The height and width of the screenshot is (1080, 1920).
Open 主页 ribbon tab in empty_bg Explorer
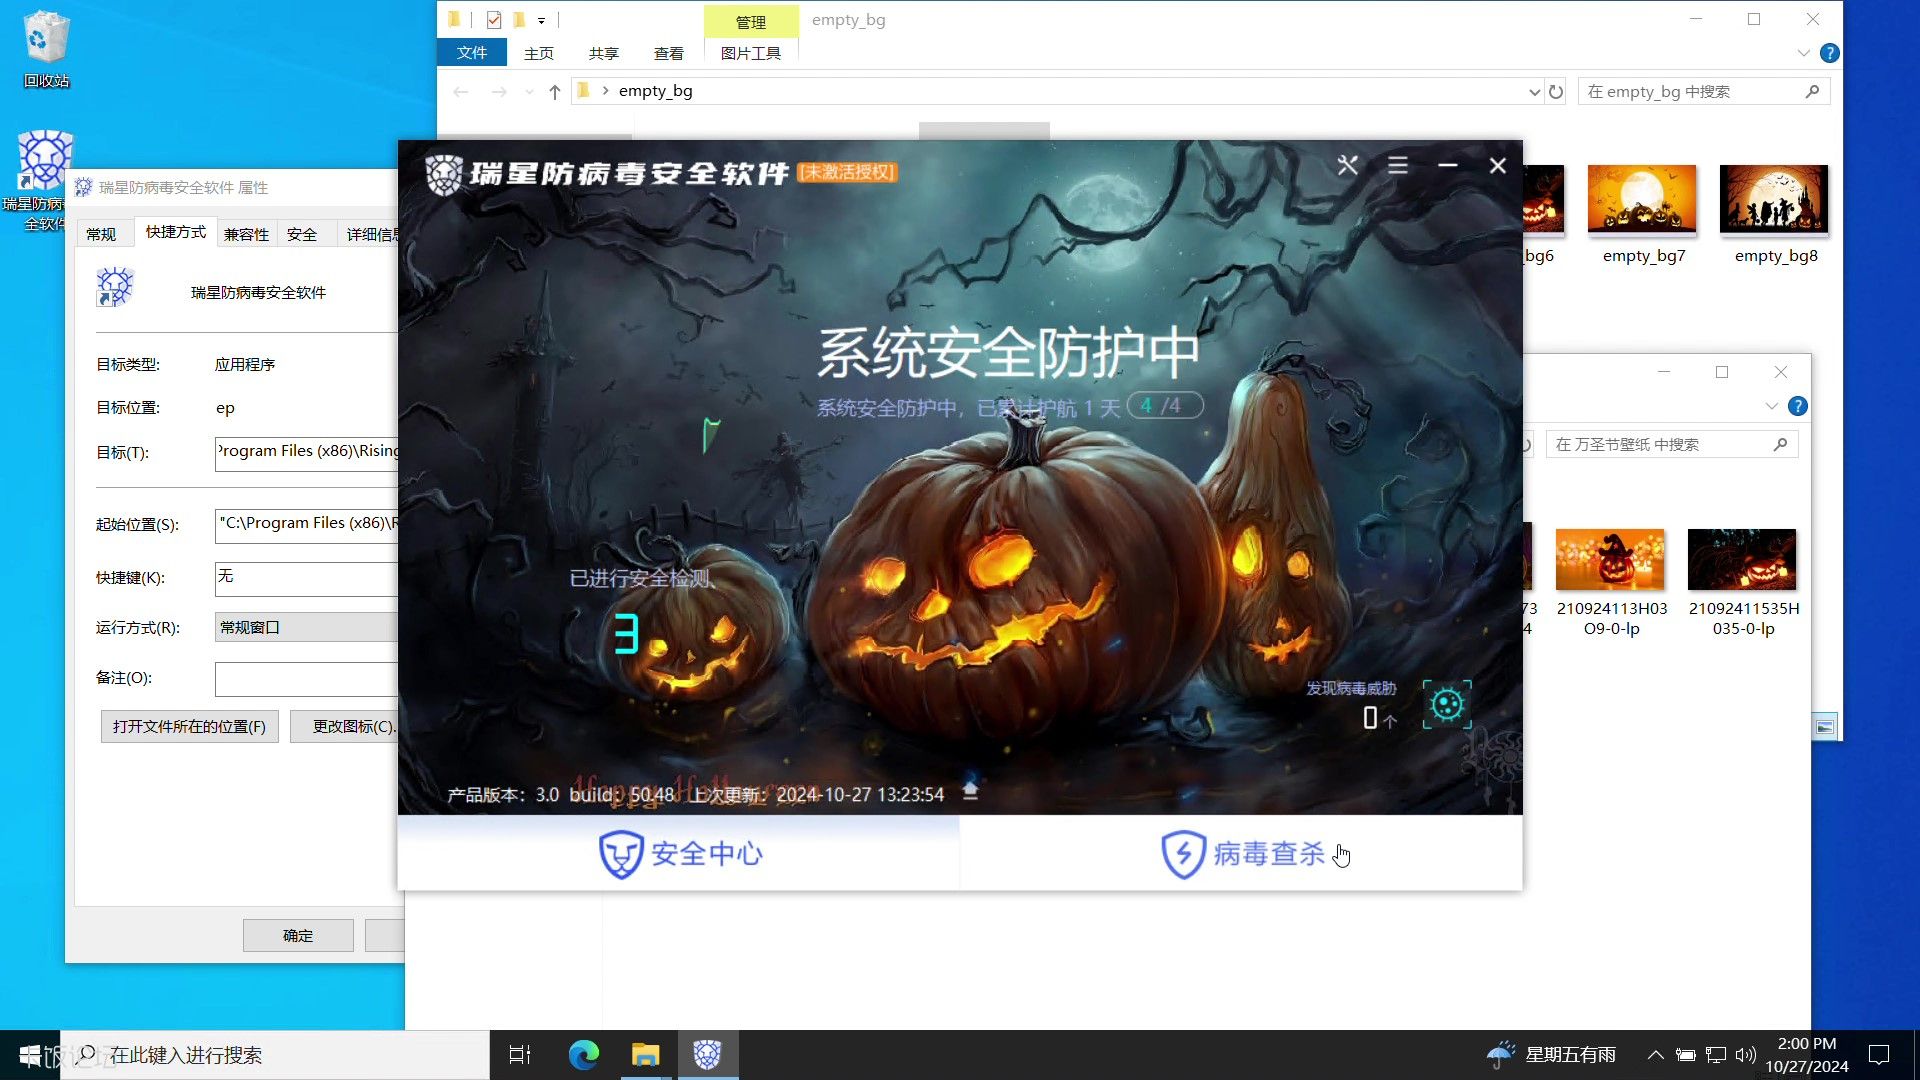(539, 53)
